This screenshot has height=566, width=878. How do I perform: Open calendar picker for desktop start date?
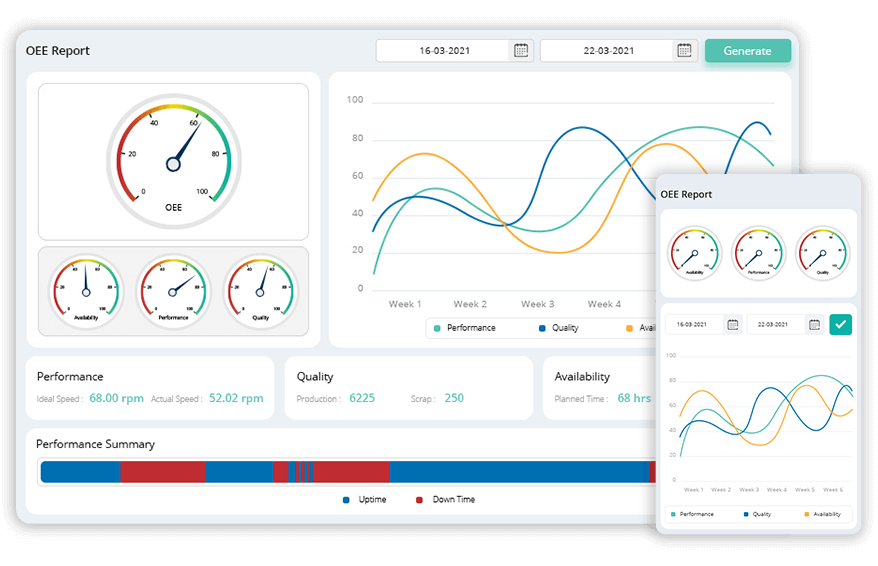point(520,51)
